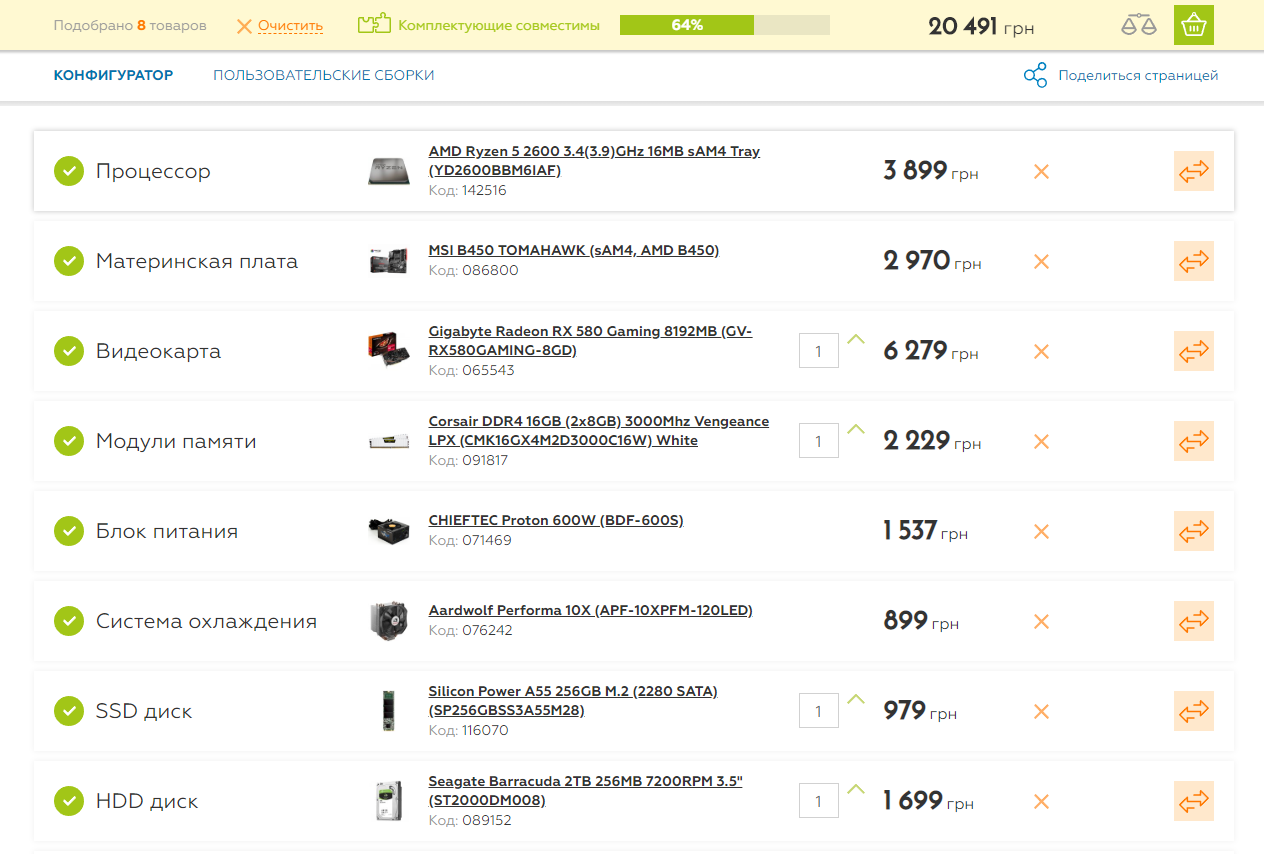Viewport: 1264px width, 854px height.
Task: Increase quantity arrow for Видеокарта
Action: point(855,339)
